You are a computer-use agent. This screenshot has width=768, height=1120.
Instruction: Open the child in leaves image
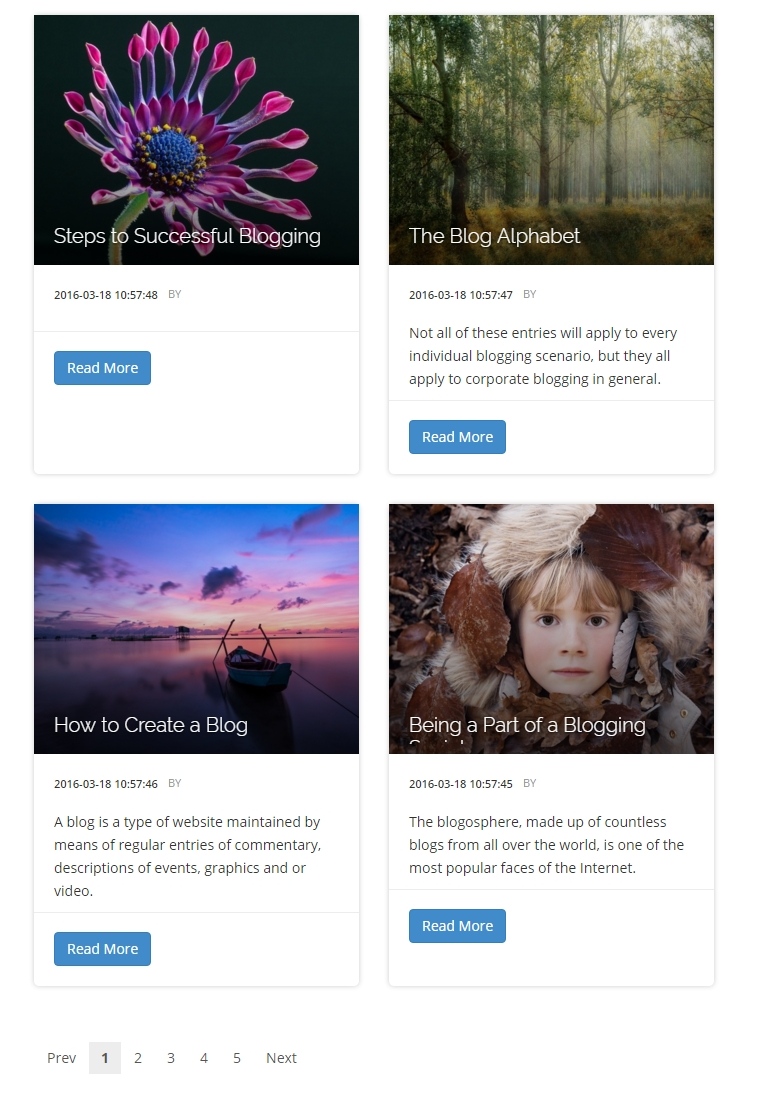pyautogui.click(x=551, y=629)
